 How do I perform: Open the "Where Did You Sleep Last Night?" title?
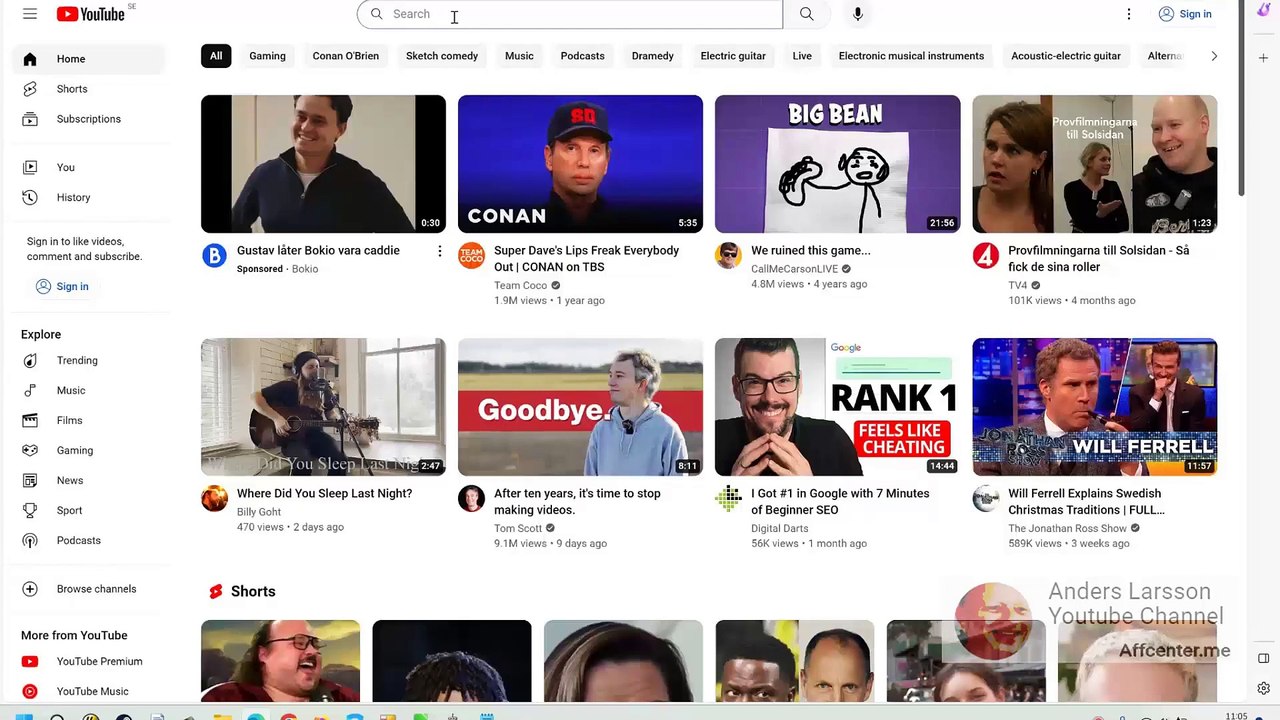click(324, 494)
